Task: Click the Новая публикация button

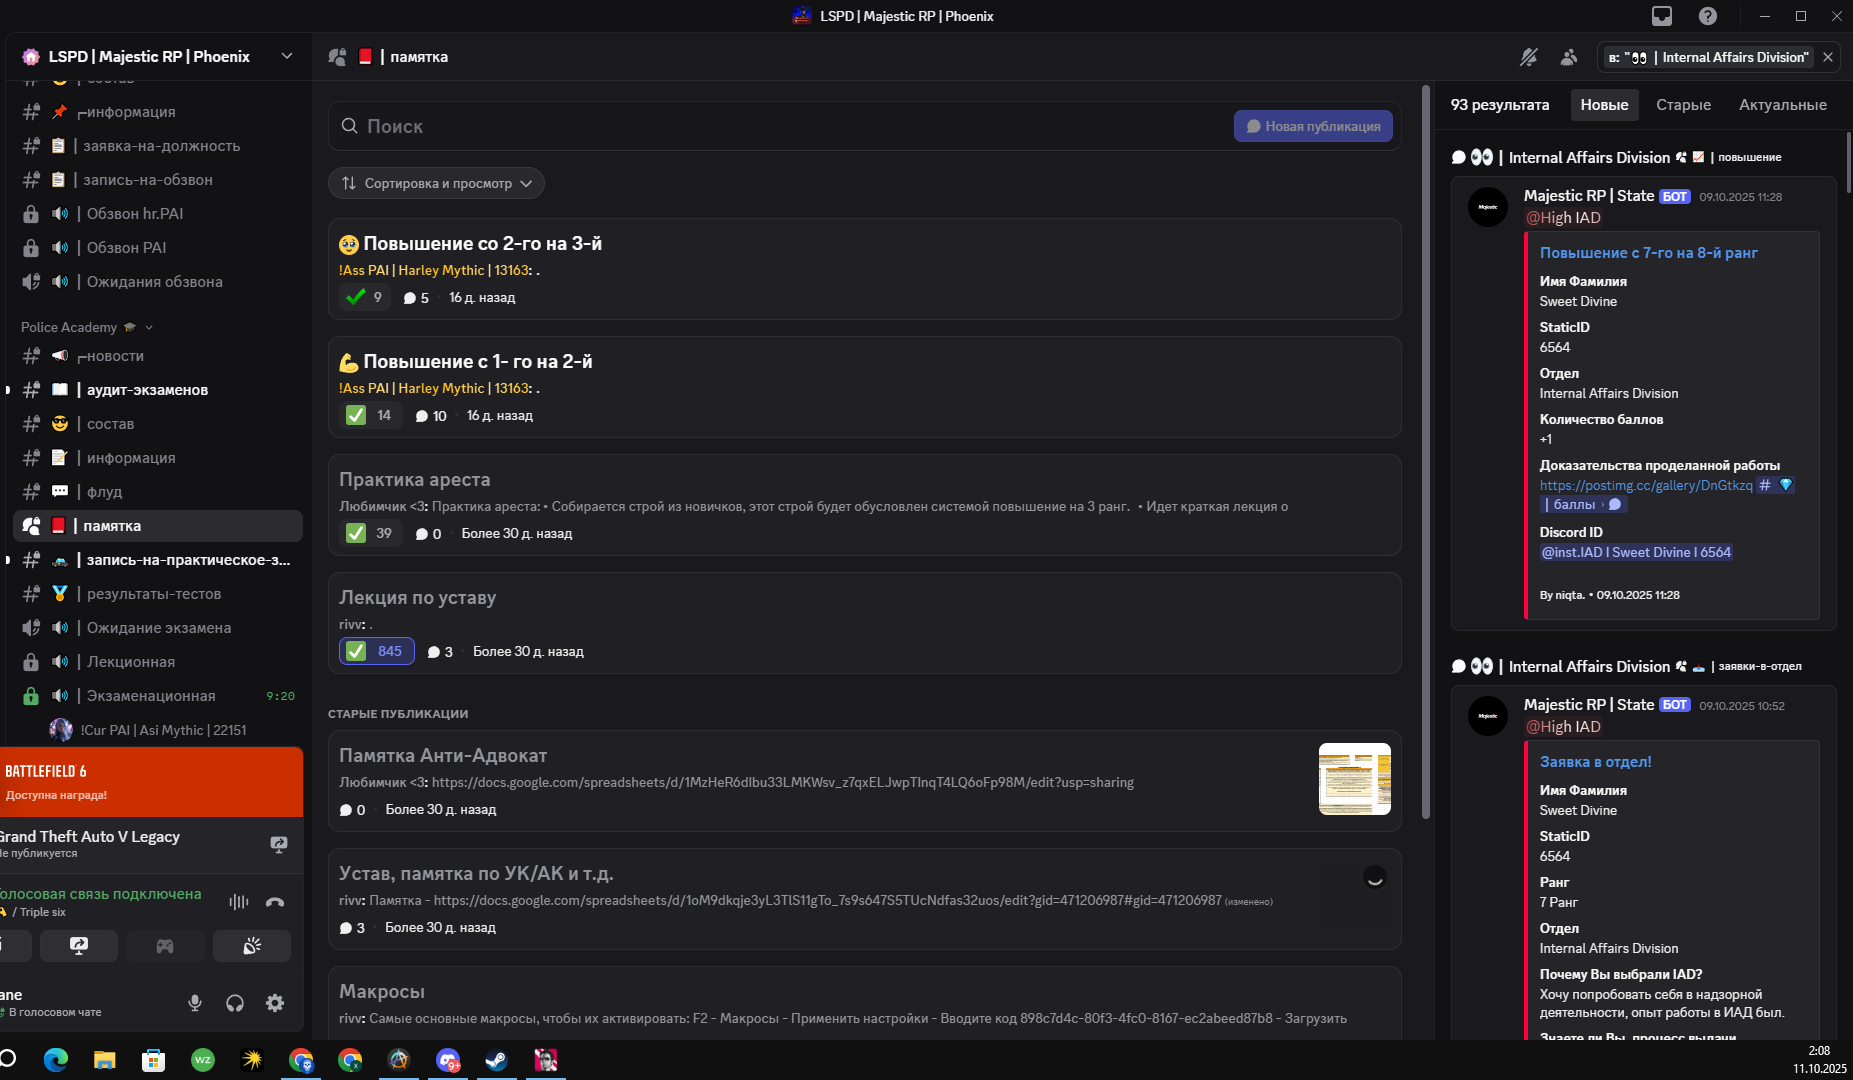Action: (x=1313, y=126)
